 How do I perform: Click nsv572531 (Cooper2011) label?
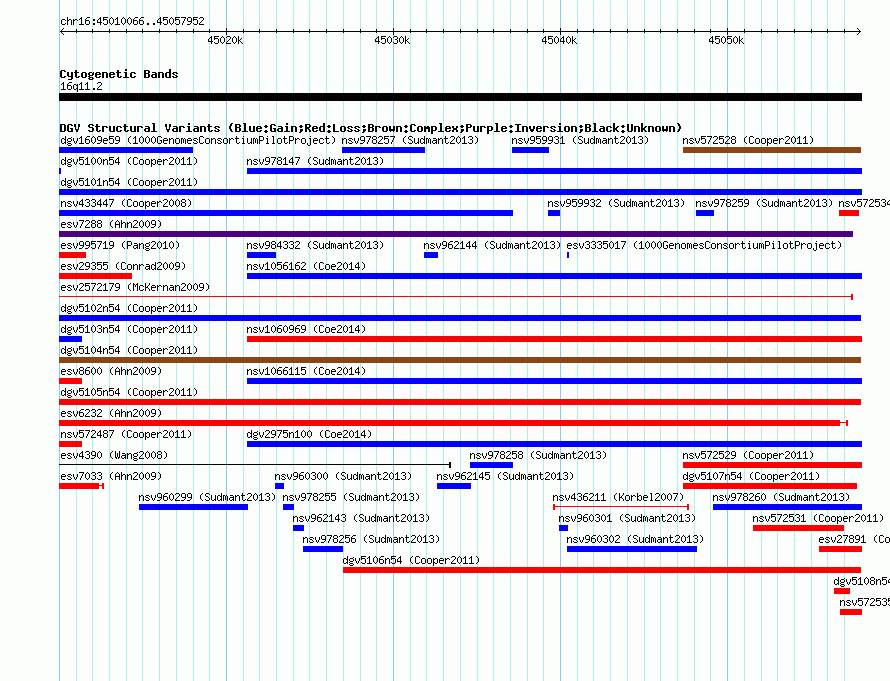click(818, 518)
